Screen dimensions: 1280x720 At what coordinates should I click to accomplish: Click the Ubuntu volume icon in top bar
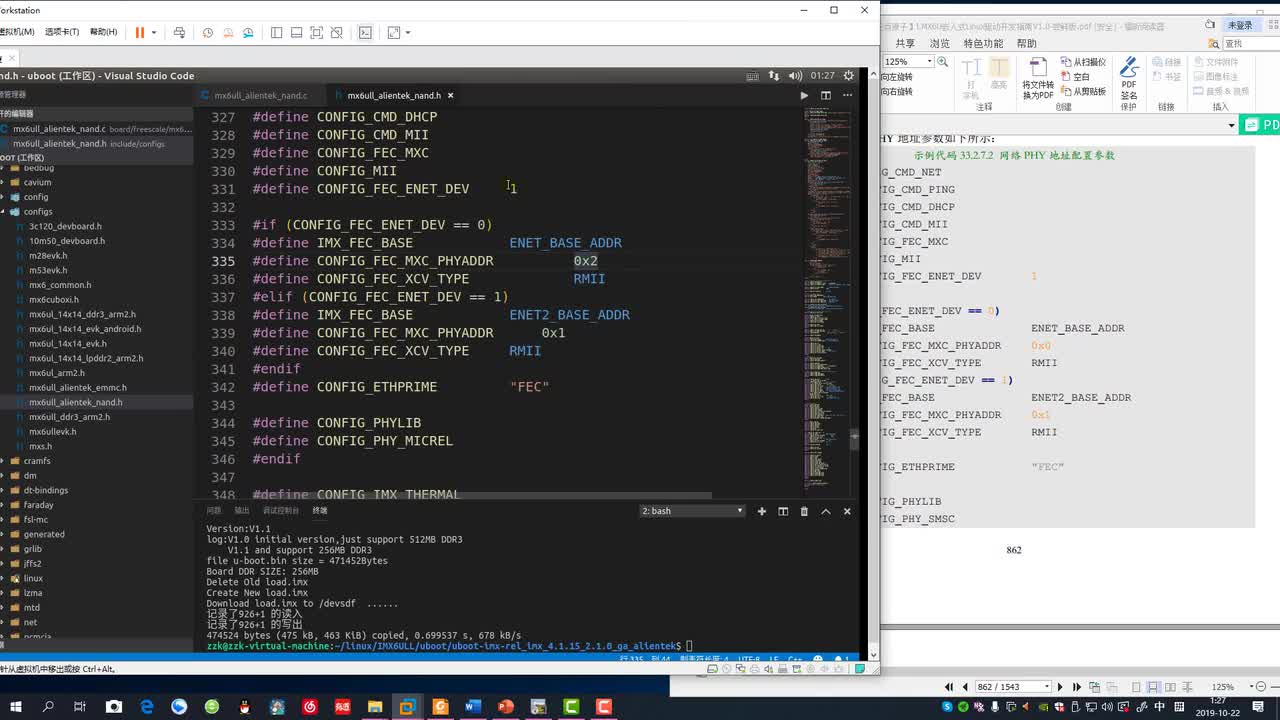[x=795, y=75]
